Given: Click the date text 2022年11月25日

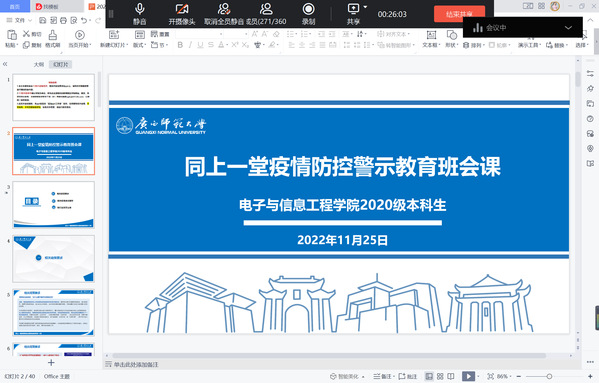Looking at the screenshot, I should (343, 240).
